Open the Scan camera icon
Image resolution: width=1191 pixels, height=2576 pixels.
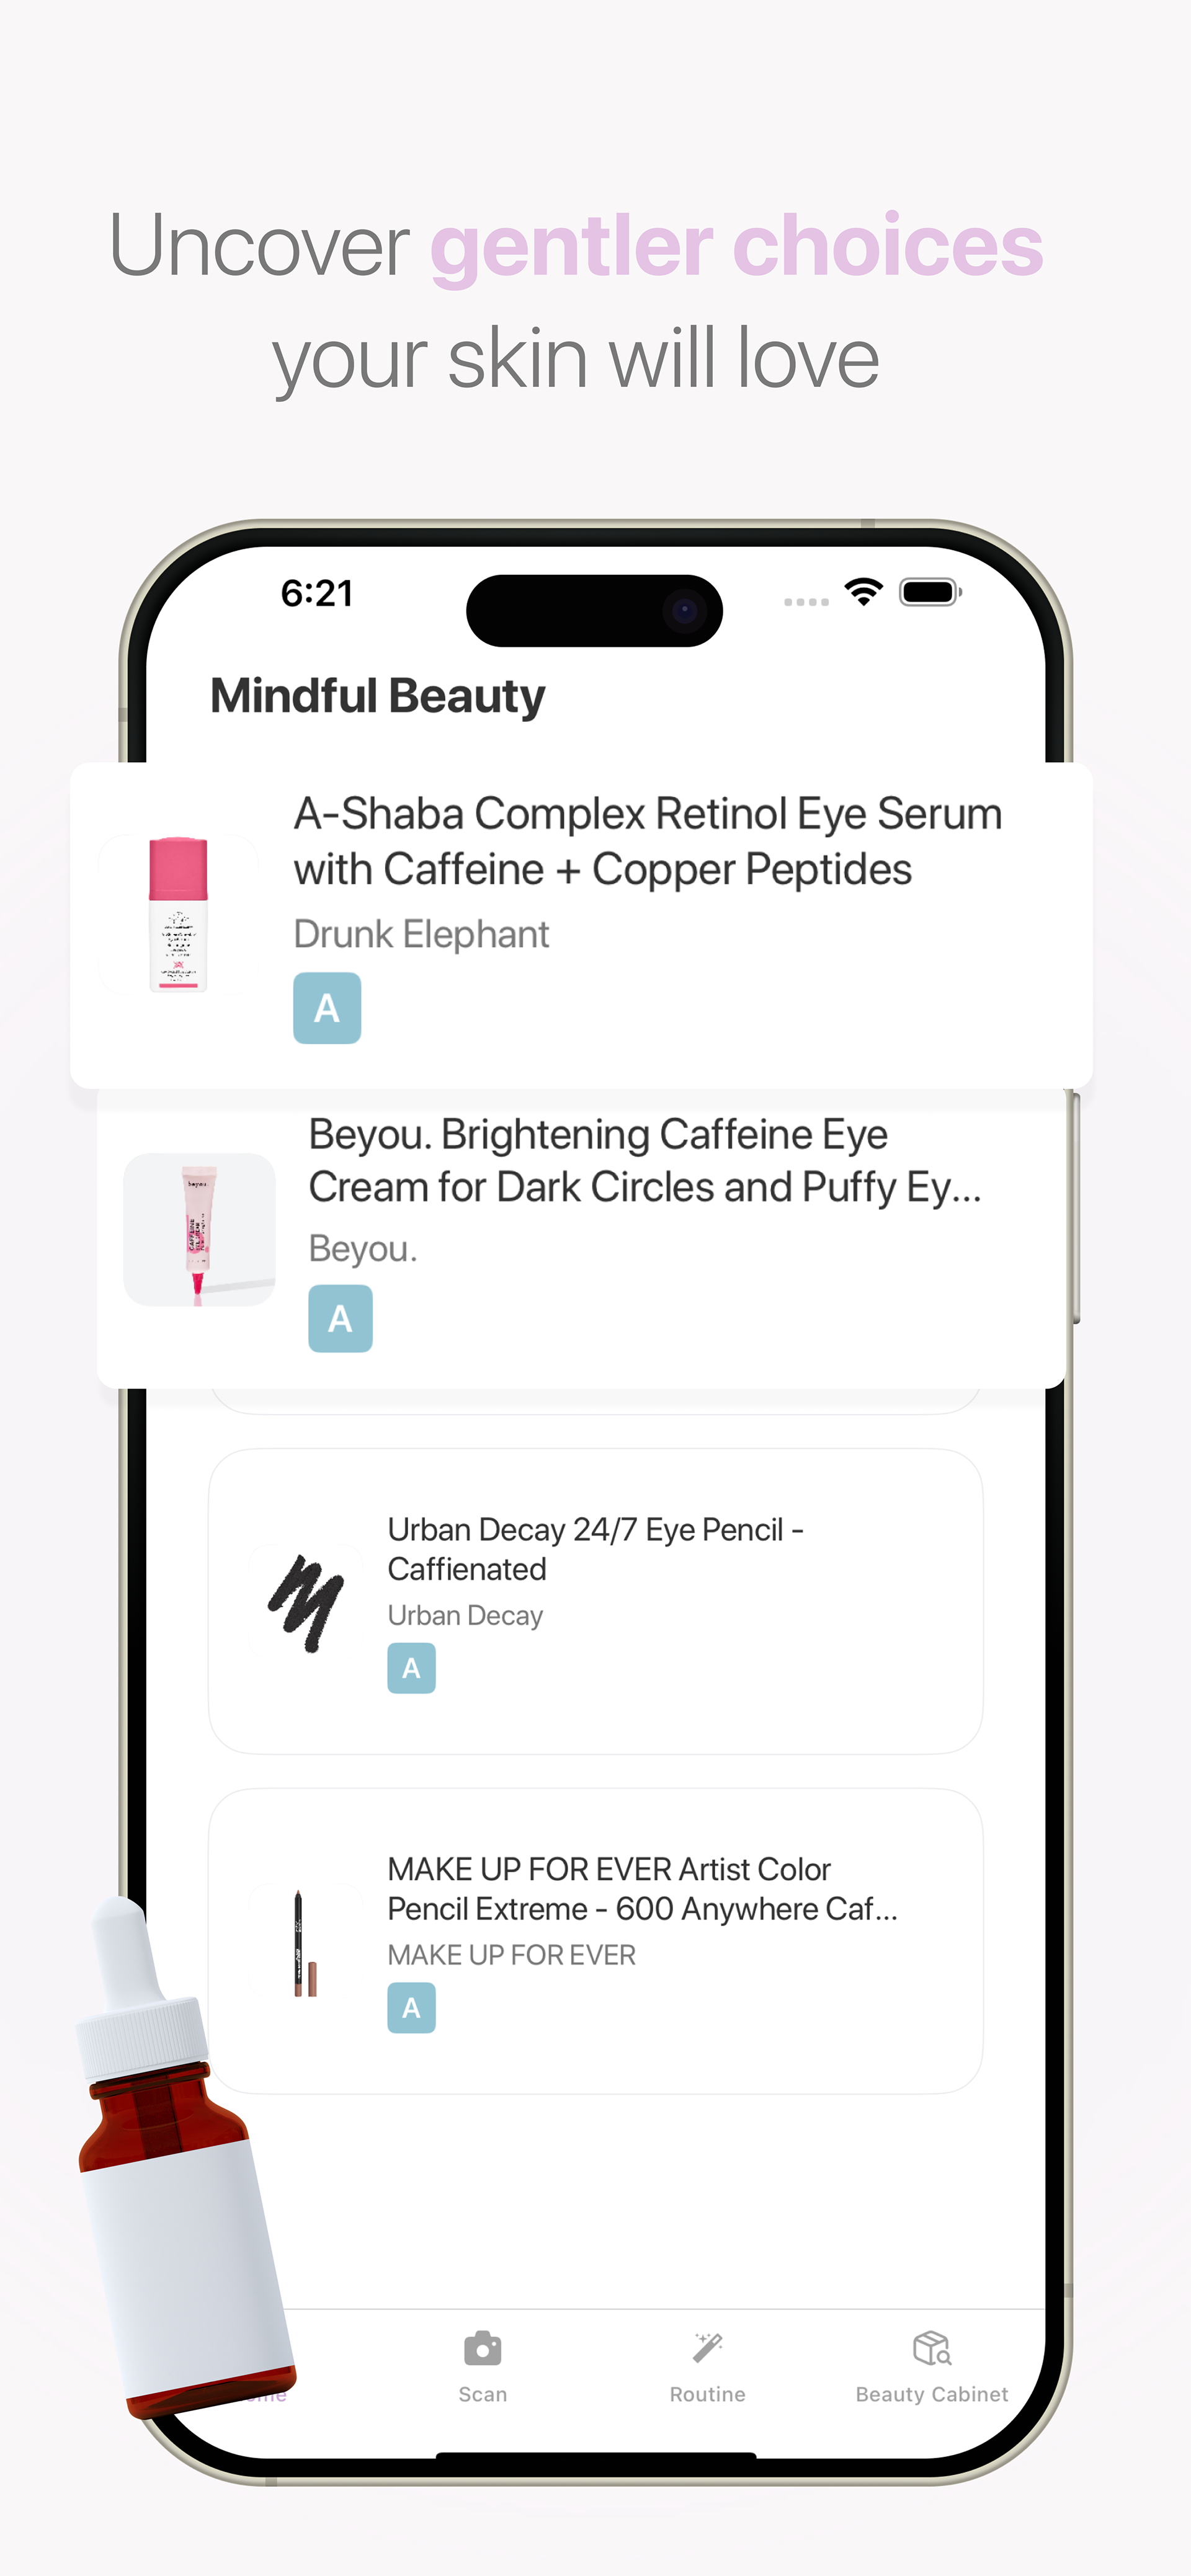[482, 2348]
